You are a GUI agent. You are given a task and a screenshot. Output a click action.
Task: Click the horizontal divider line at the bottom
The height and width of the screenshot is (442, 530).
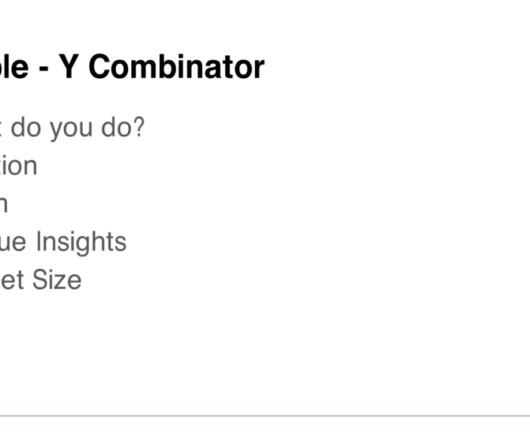click(265, 416)
